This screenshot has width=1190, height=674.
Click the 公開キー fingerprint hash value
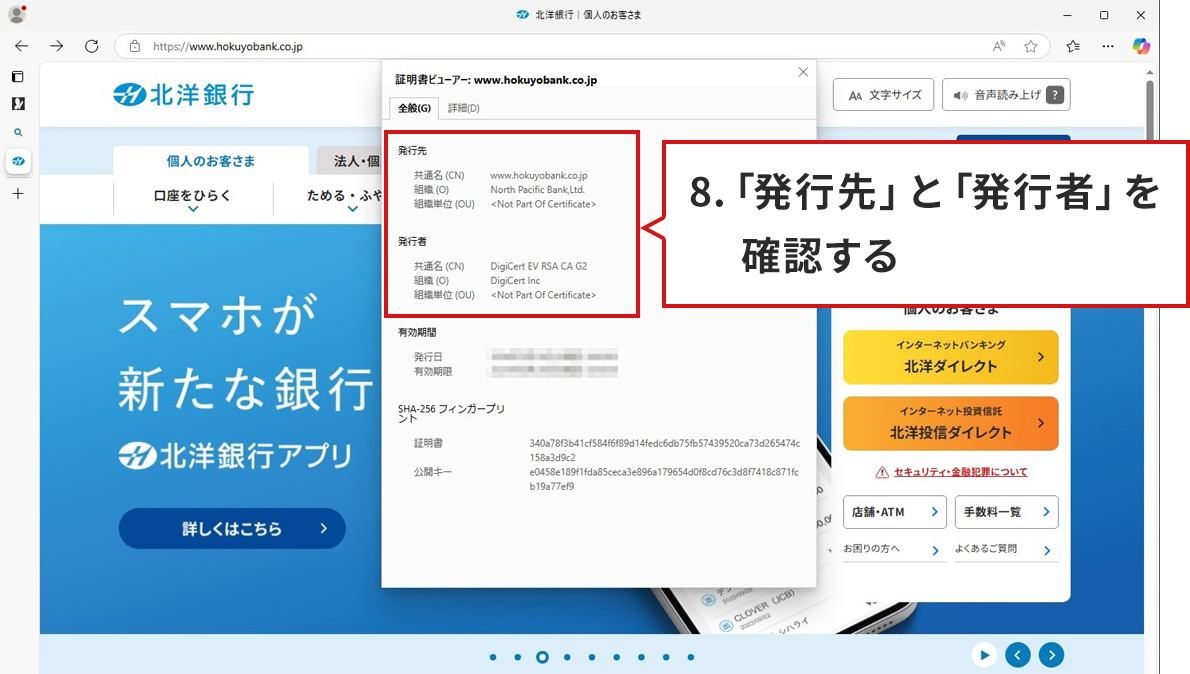pyautogui.click(x=664, y=479)
